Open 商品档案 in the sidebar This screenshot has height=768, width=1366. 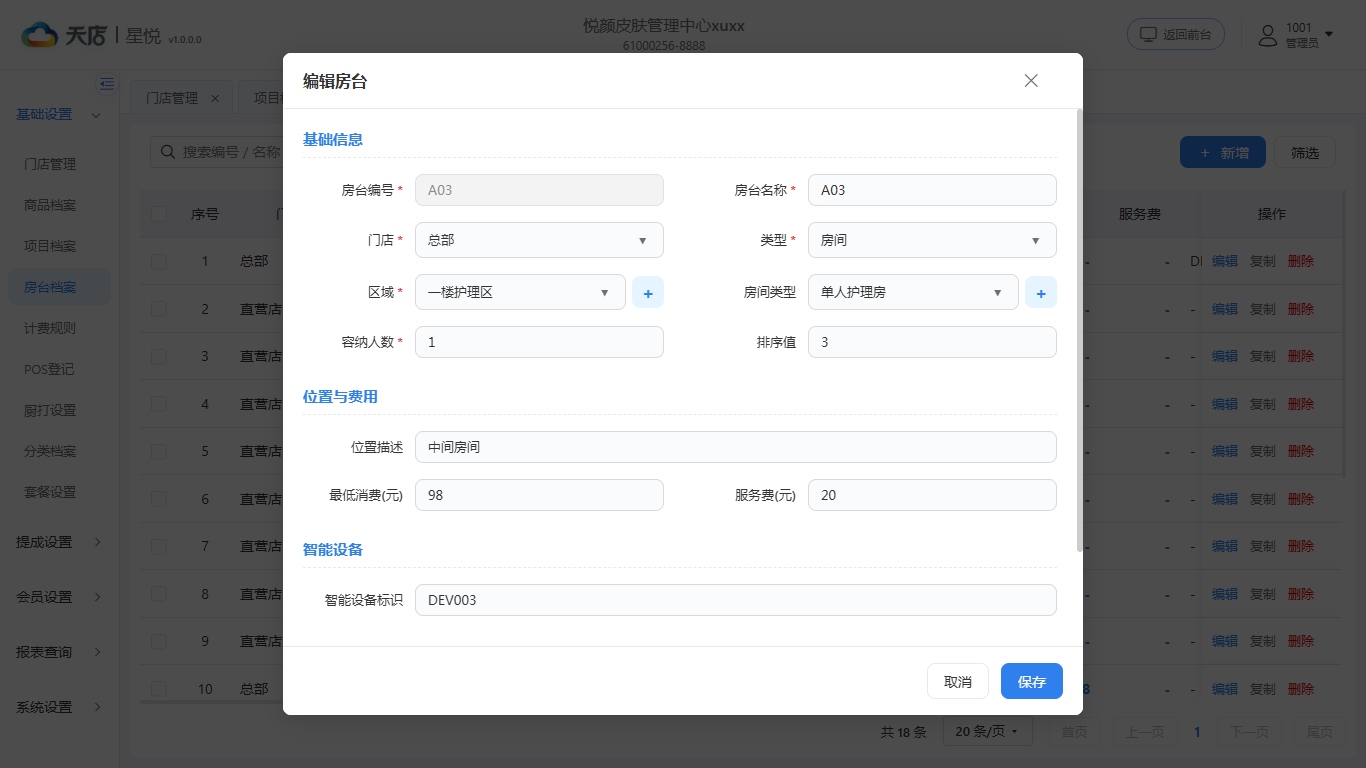[50, 205]
